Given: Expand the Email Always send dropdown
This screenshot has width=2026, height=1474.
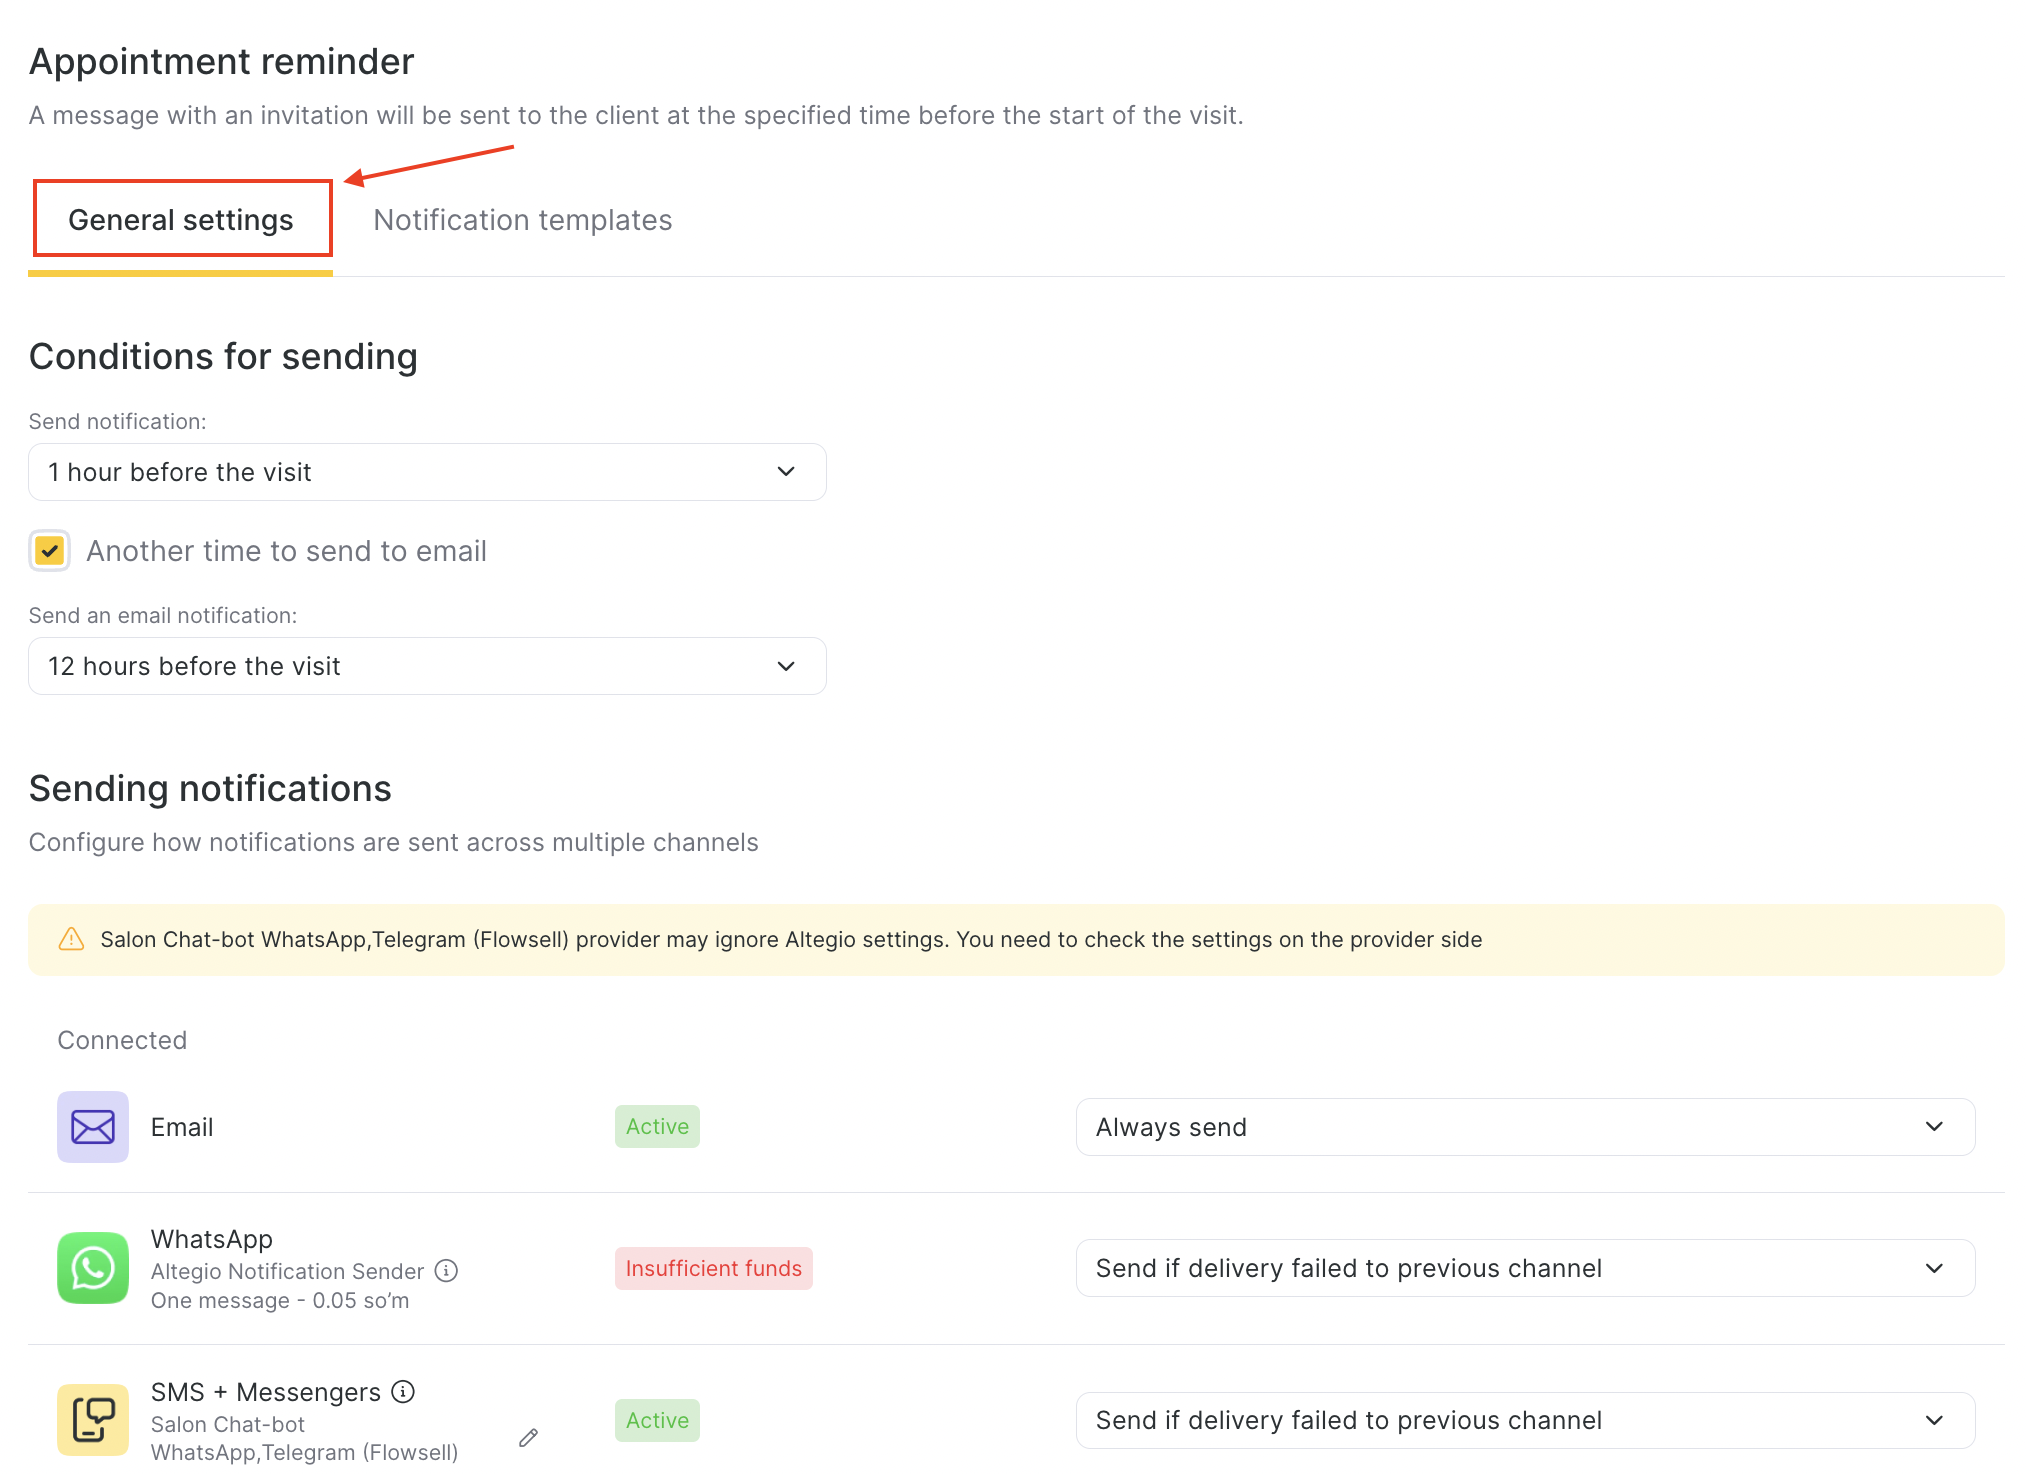Looking at the screenshot, I should pyautogui.click(x=1525, y=1127).
